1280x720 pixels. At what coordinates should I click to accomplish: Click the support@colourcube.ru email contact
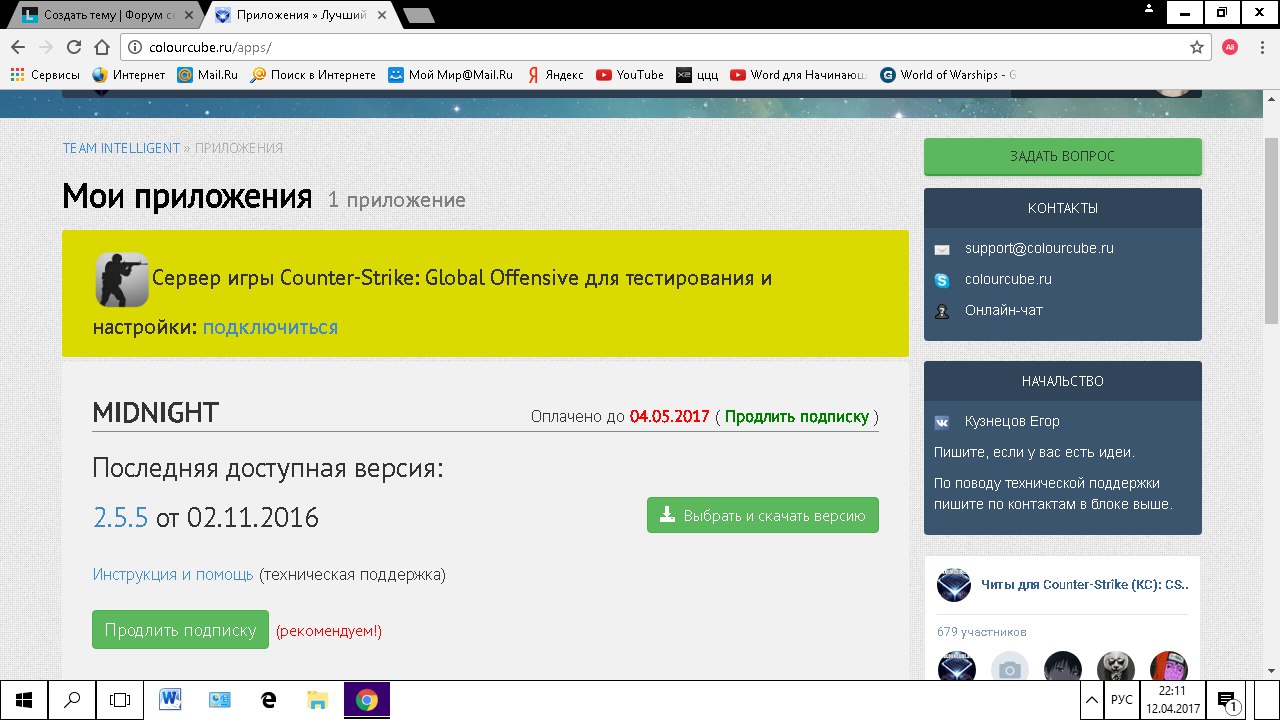click(x=1039, y=248)
